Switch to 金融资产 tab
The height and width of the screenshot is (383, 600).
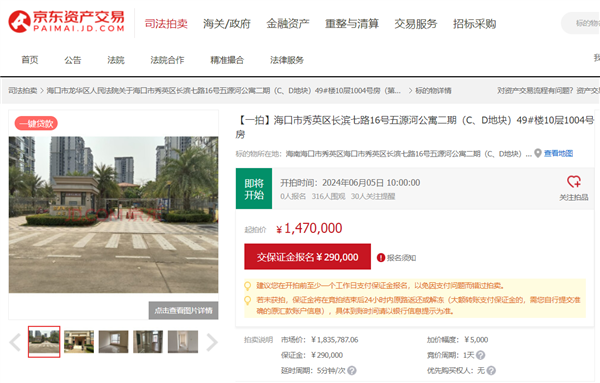click(x=288, y=24)
